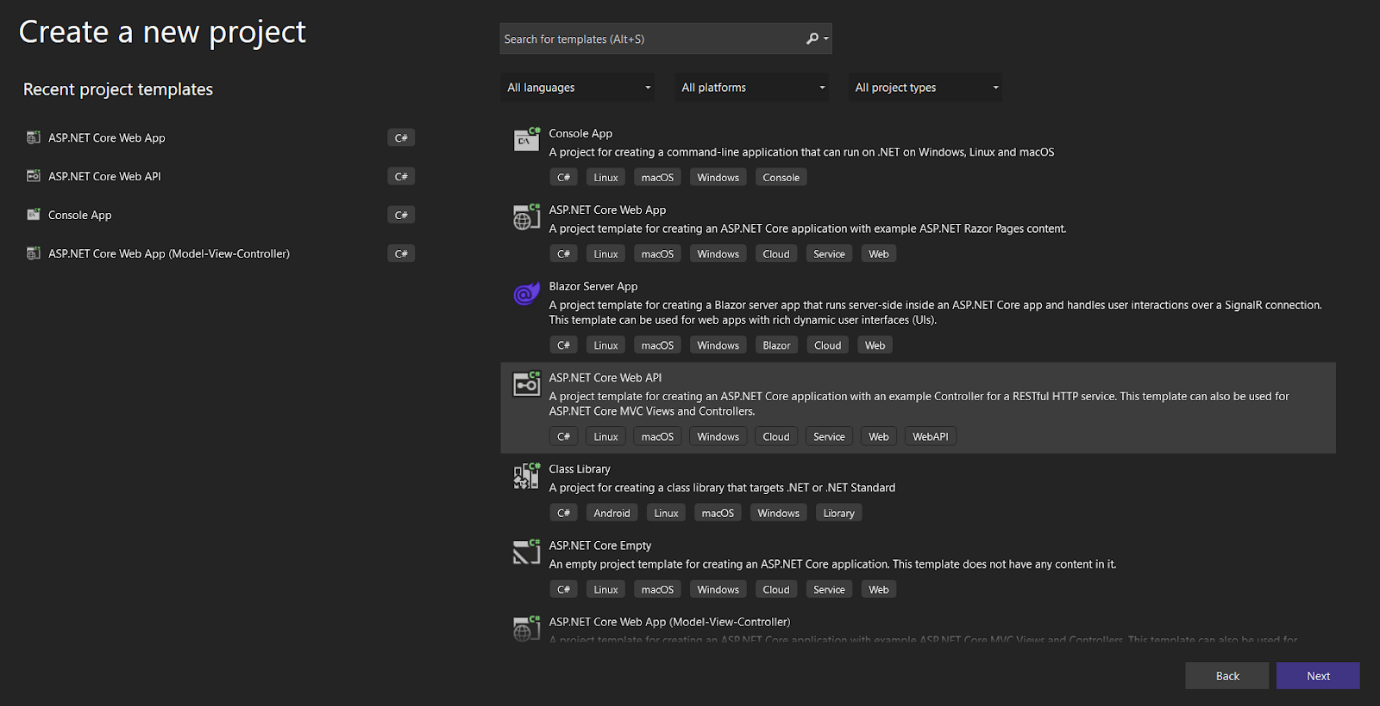The image size is (1380, 706).
Task: Click the Recent project templates heading
Action: click(118, 89)
